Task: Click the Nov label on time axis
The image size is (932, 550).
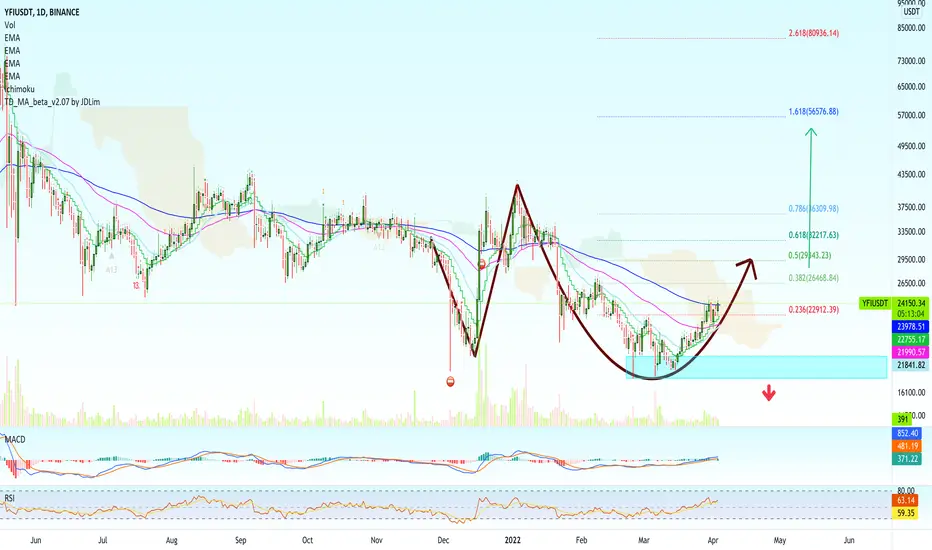Action: [376, 540]
